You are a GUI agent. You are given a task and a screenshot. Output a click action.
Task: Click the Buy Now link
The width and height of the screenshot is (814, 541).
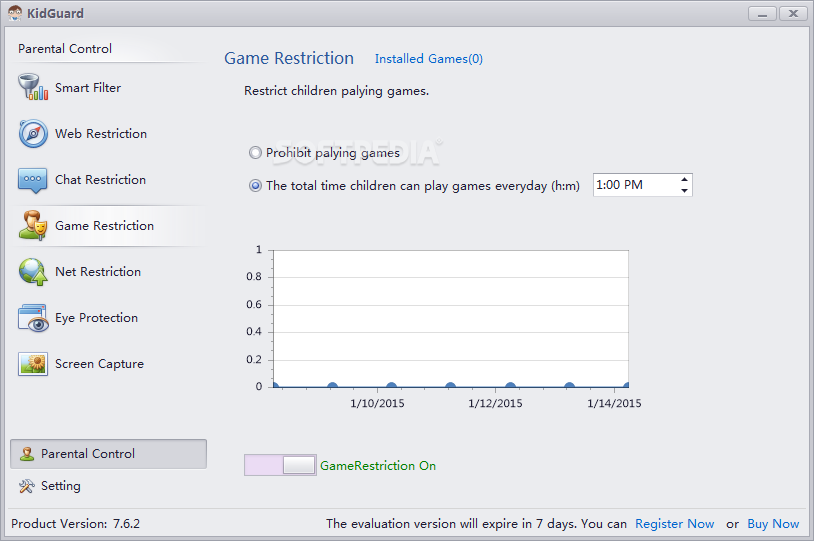tap(773, 524)
